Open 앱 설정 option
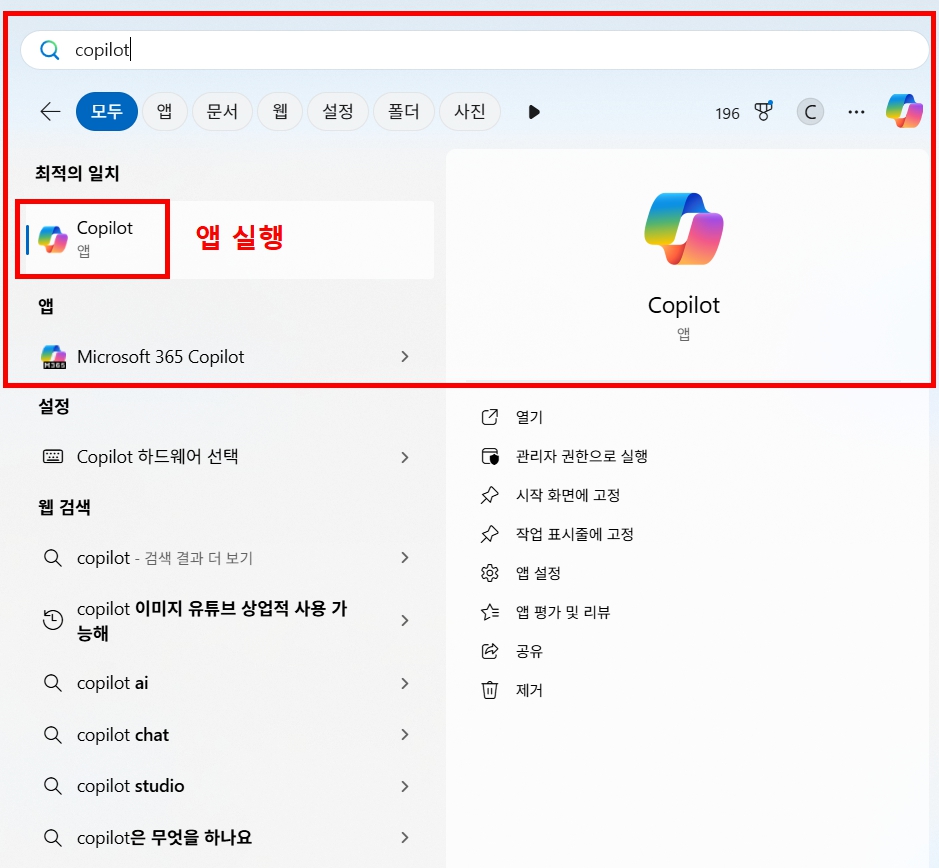 click(538, 573)
